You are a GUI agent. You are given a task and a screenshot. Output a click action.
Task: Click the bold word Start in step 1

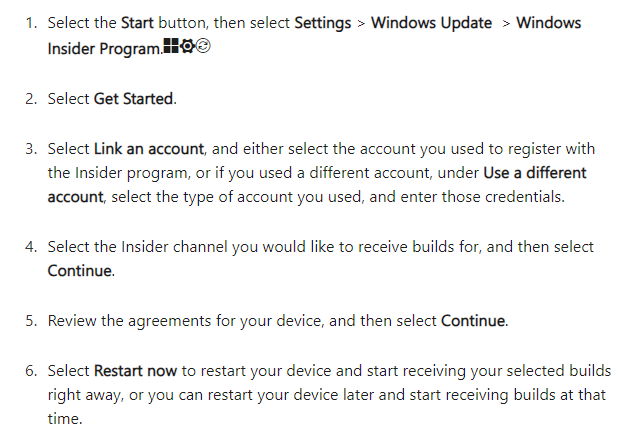click(x=137, y=23)
